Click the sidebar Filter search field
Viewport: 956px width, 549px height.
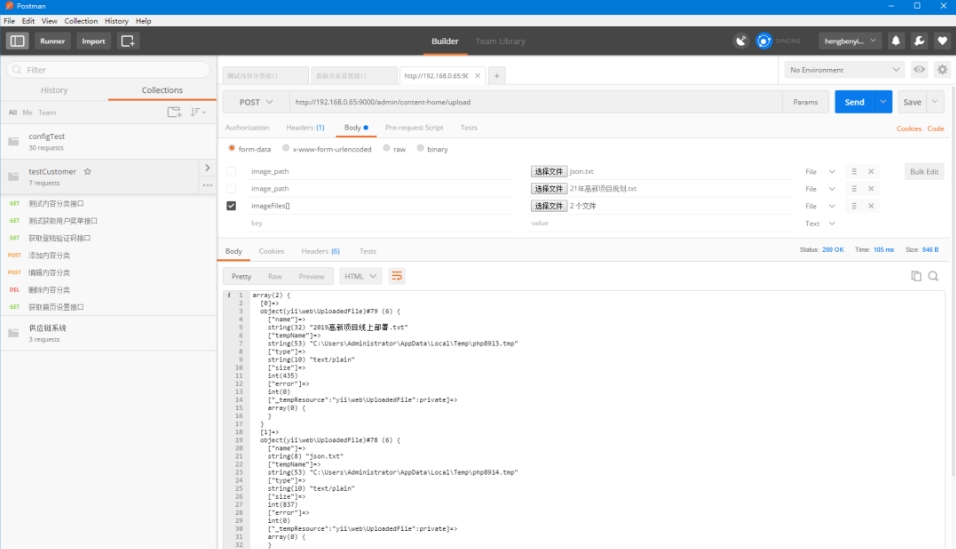tap(109, 70)
